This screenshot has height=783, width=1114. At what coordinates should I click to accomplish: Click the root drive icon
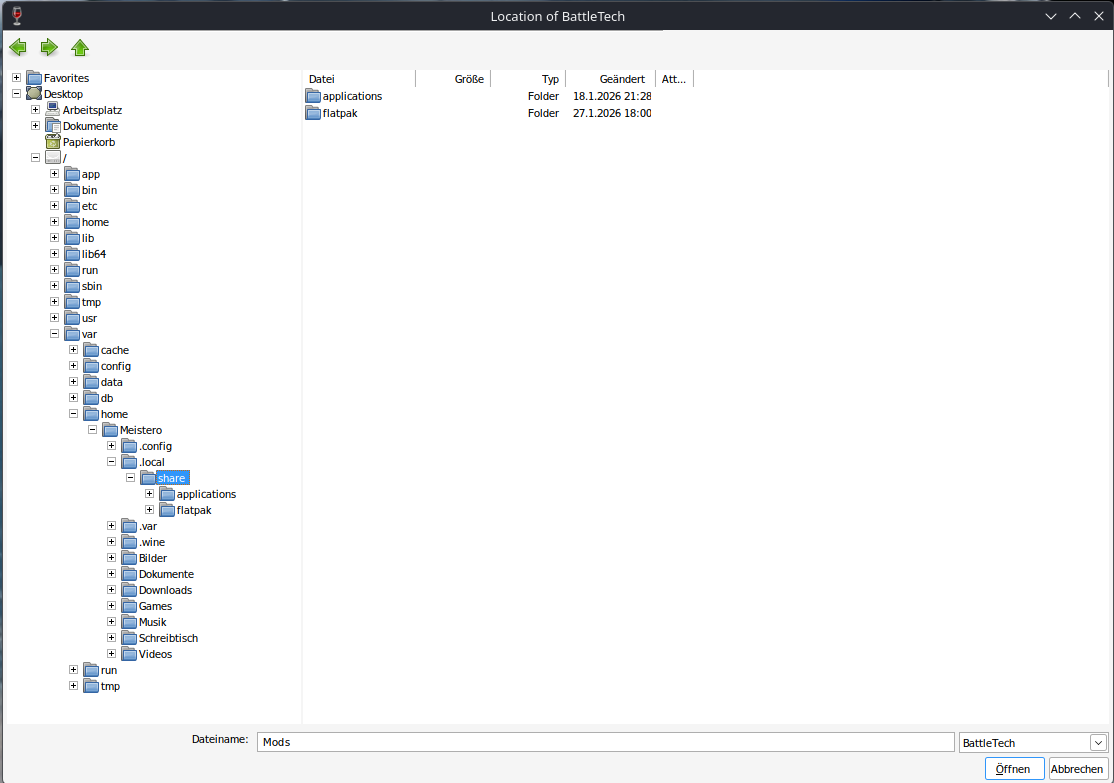(53, 158)
